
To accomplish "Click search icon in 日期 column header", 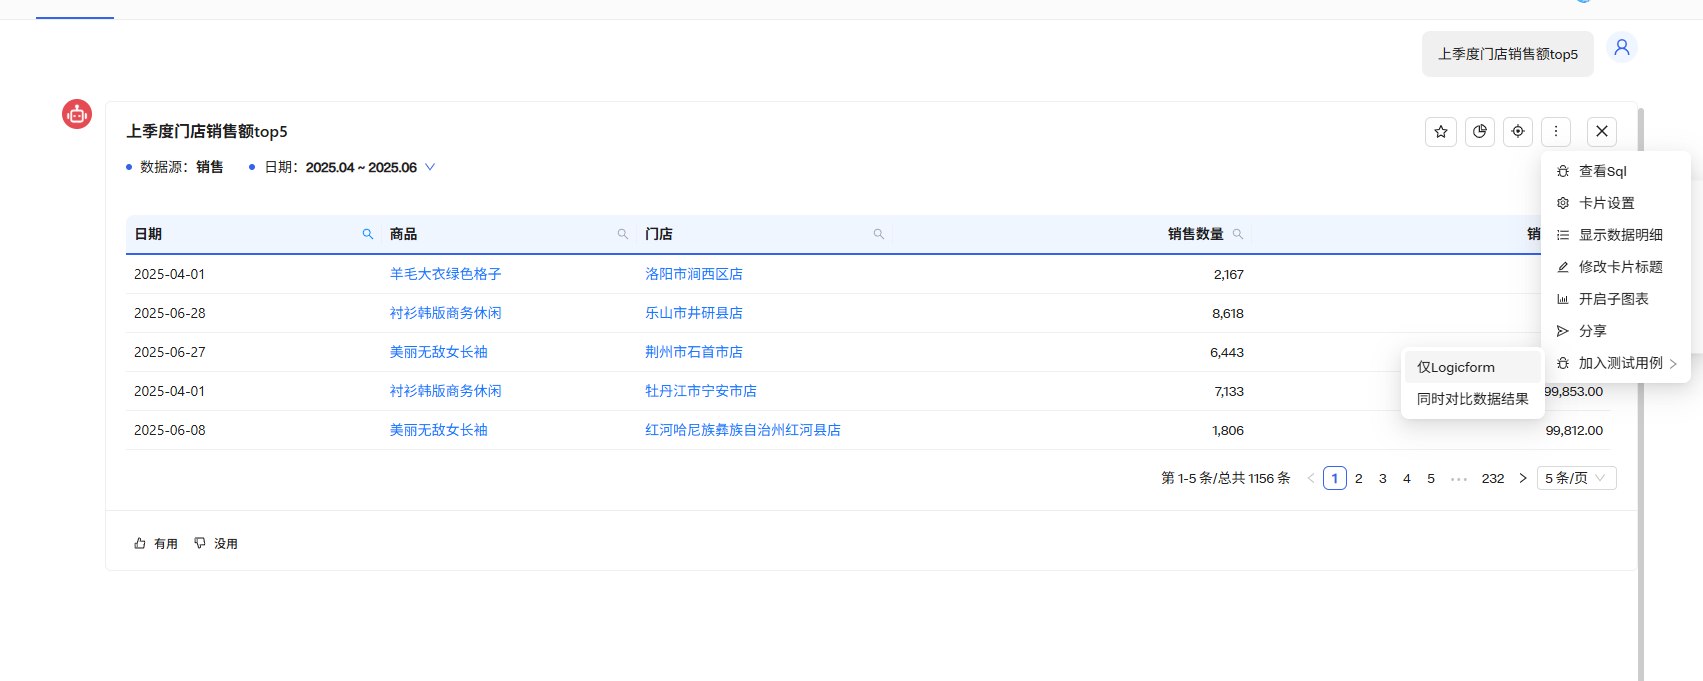I will click(x=368, y=234).
